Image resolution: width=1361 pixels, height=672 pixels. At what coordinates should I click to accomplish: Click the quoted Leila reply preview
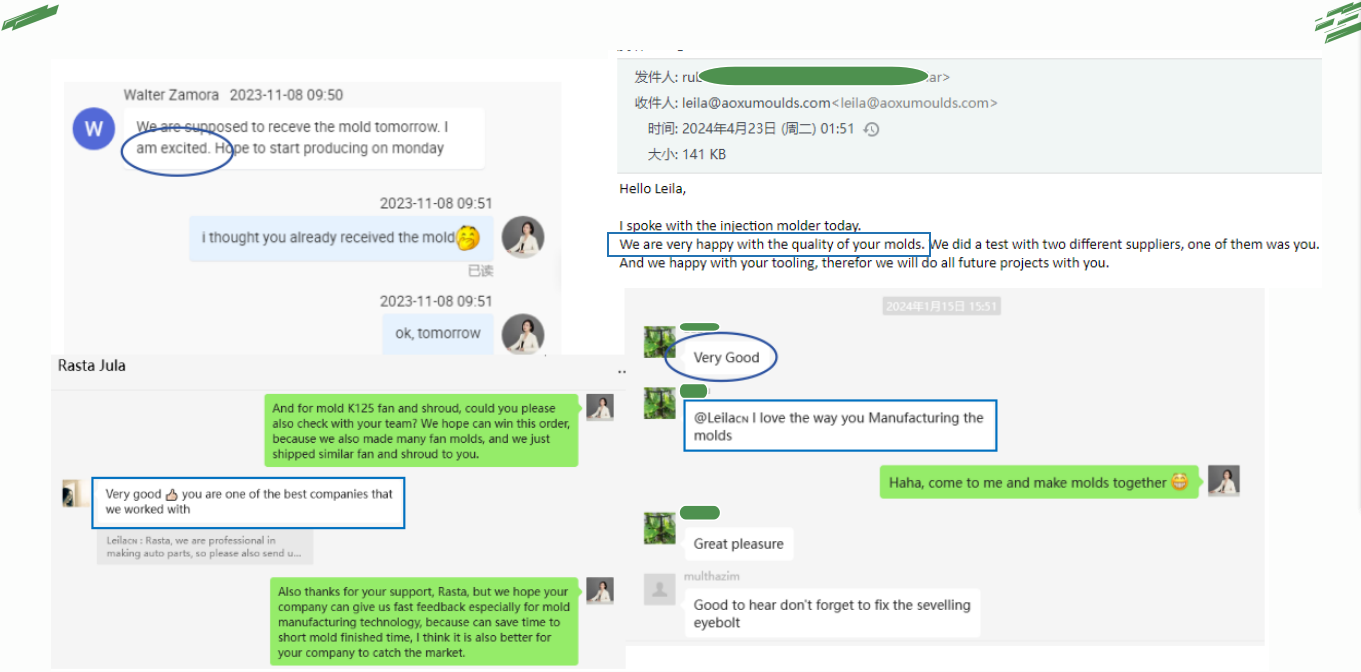pos(205,547)
